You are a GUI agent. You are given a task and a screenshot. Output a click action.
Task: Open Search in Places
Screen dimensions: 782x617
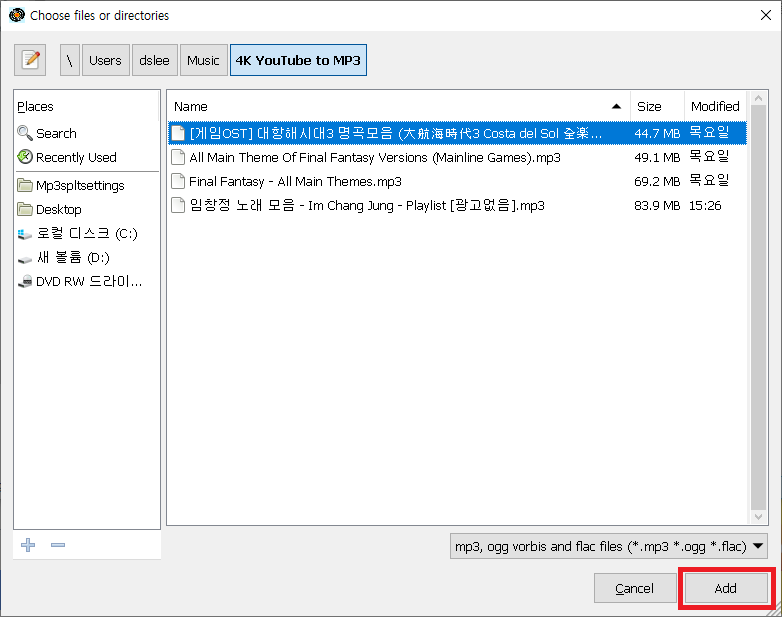[56, 133]
